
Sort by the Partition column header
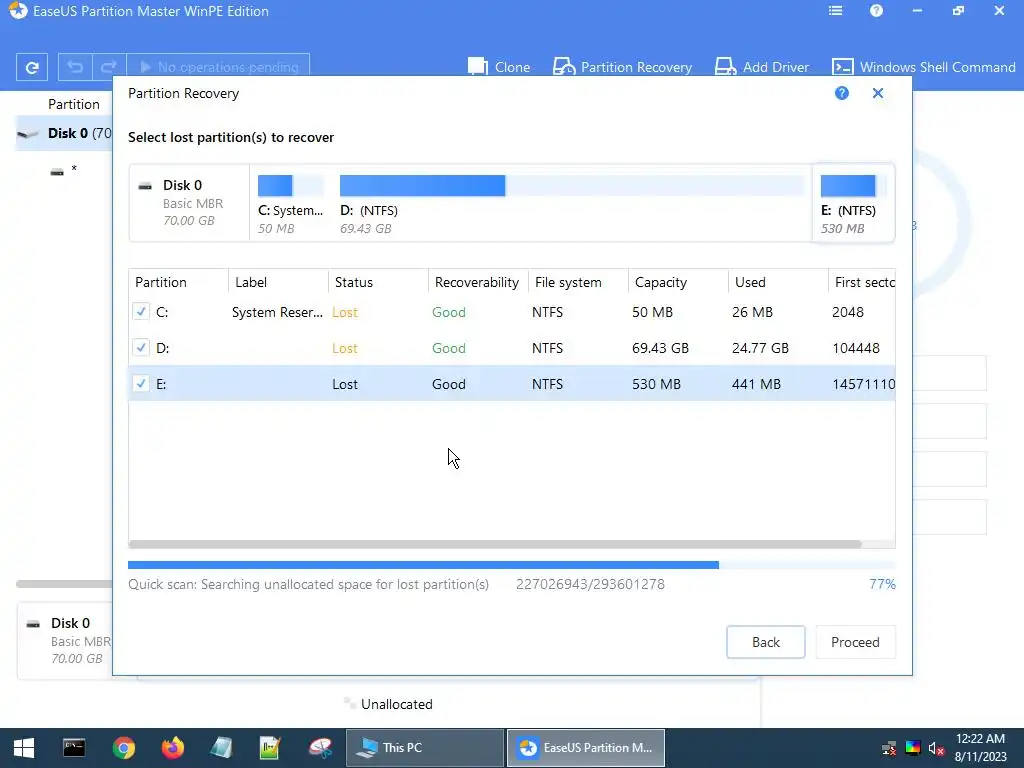pos(178,282)
